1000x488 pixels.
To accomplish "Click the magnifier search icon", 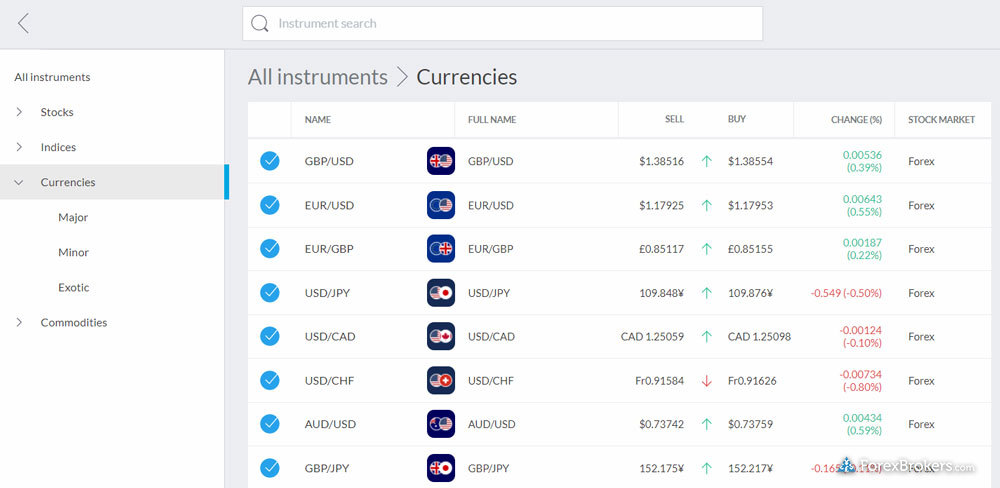I will click(x=260, y=24).
